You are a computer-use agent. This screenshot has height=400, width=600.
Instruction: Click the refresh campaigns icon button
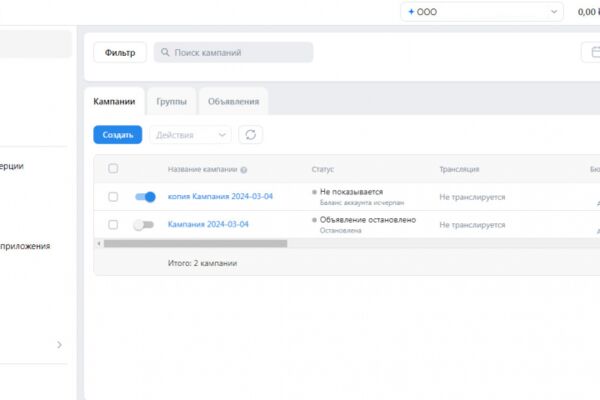(x=250, y=135)
